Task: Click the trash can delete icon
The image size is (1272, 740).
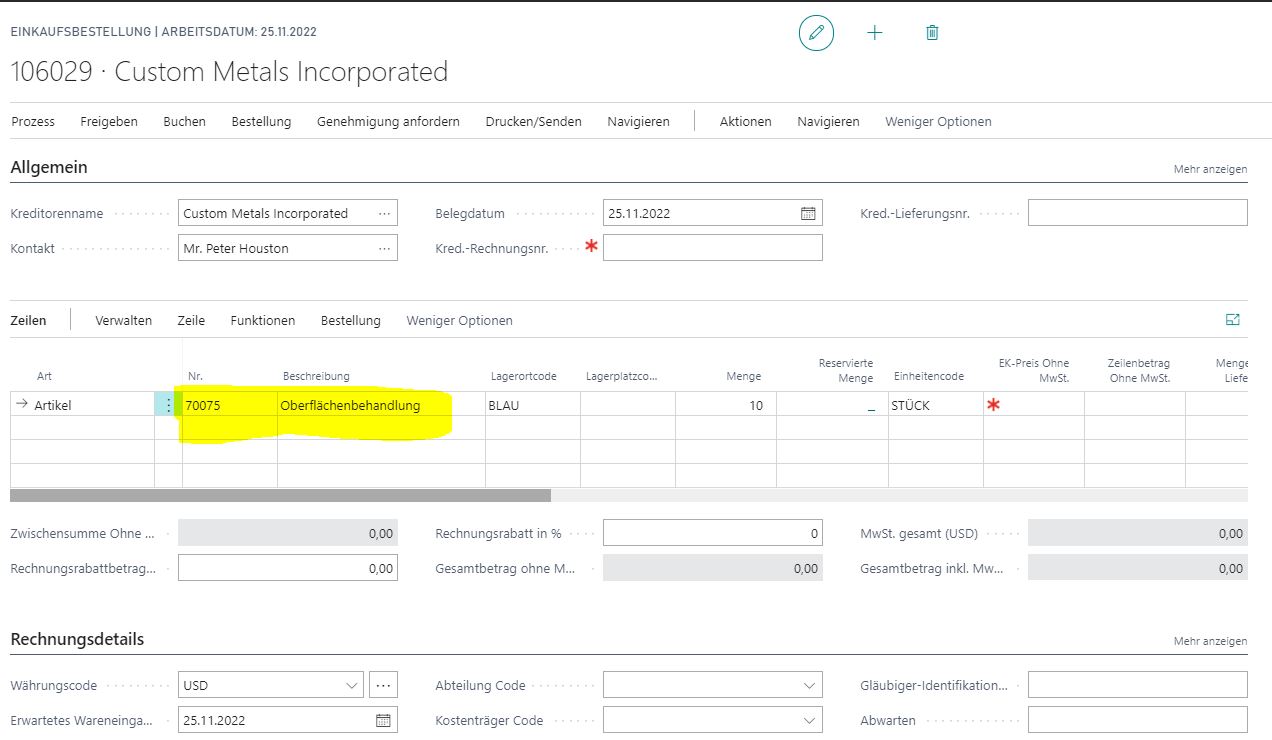Action: (x=932, y=33)
